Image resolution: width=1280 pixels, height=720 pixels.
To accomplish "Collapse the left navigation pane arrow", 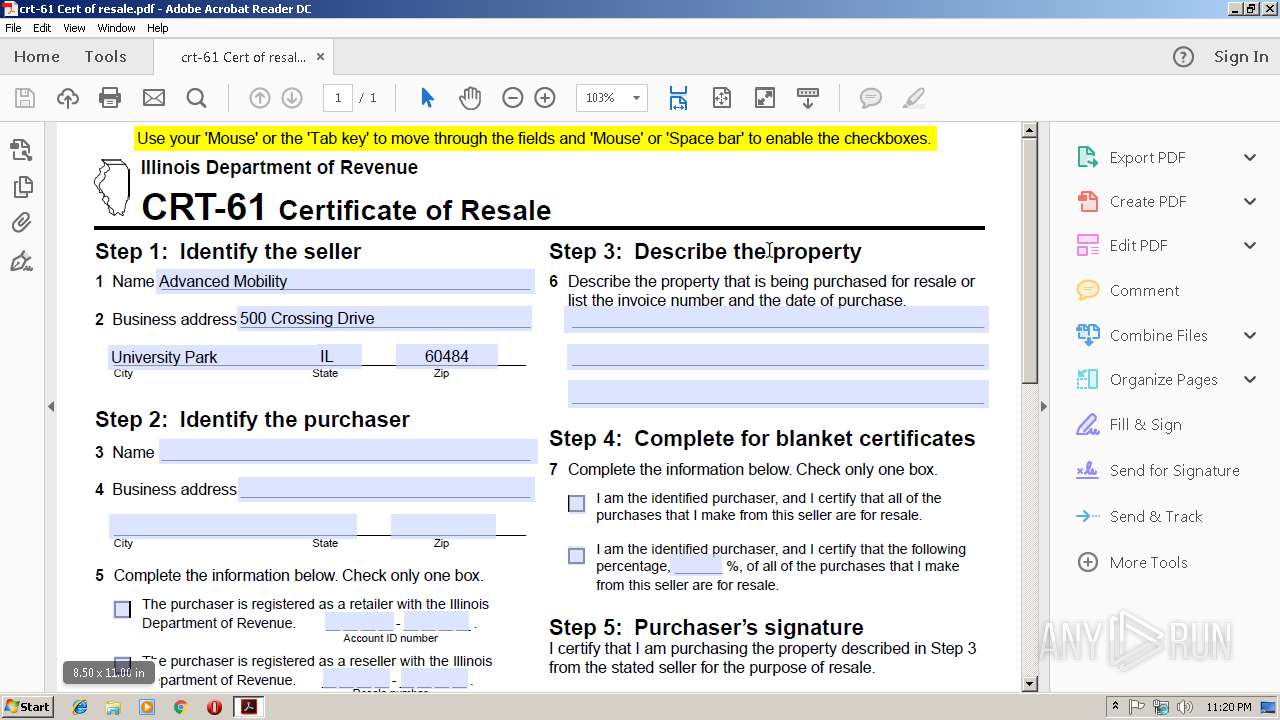I will click(x=50, y=406).
